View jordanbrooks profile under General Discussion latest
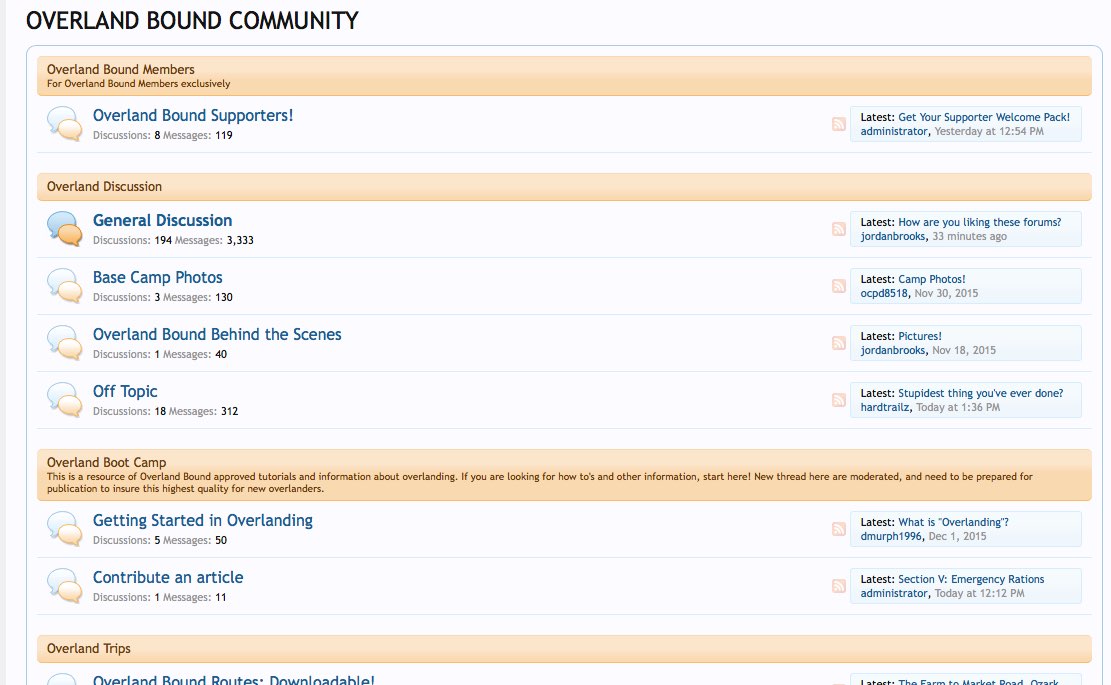Screen dimensions: 1111x685 coord(893,237)
